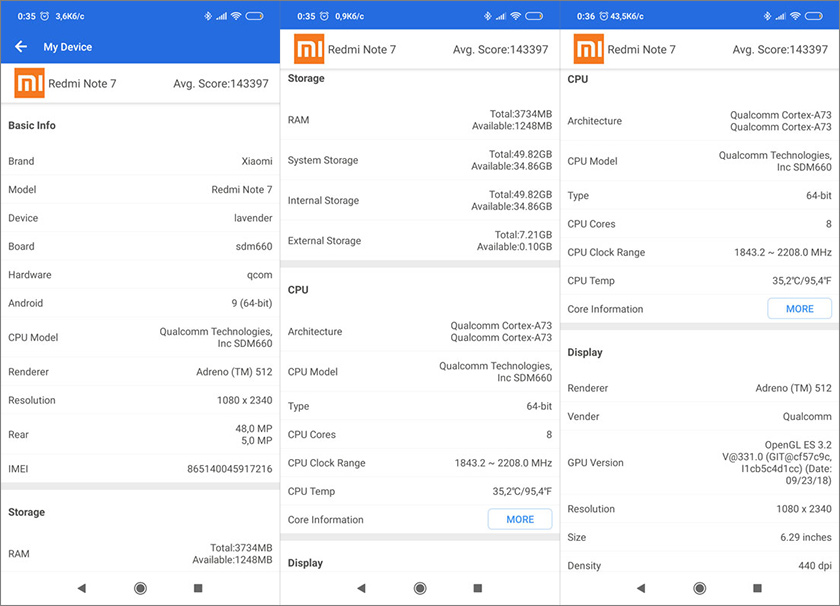Tap the External Storage row

click(x=420, y=241)
